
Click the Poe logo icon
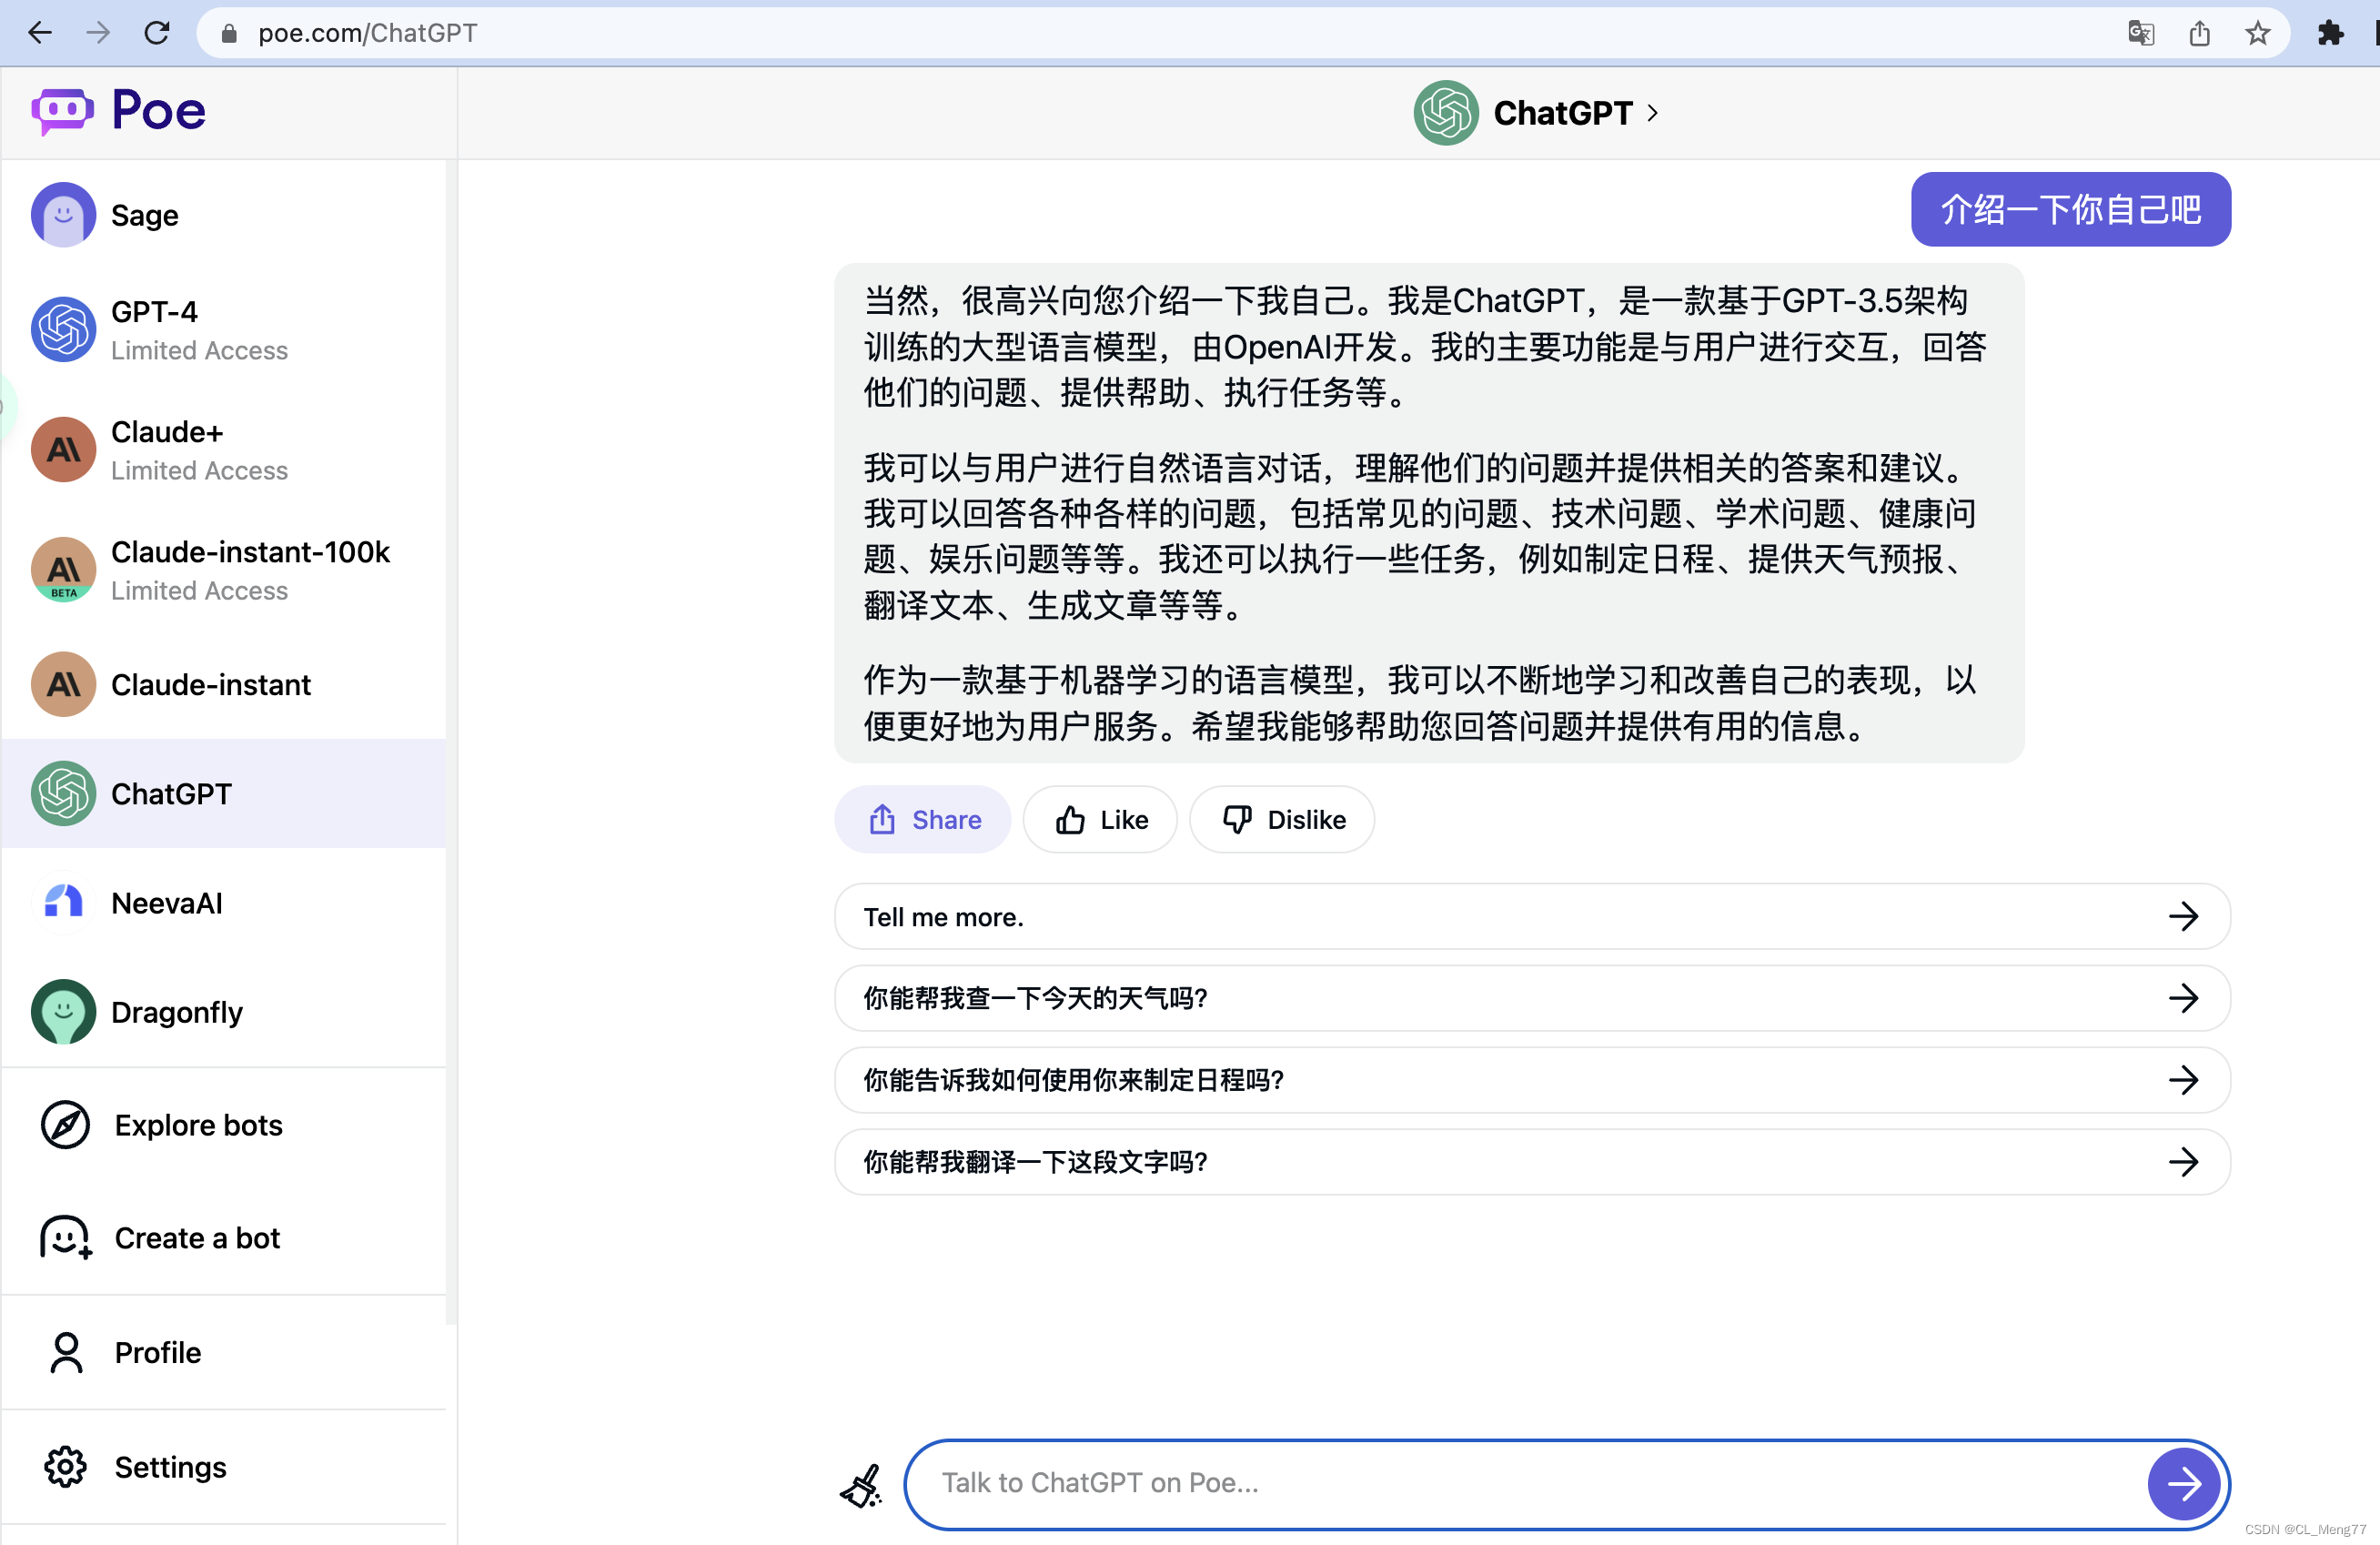coord(62,110)
